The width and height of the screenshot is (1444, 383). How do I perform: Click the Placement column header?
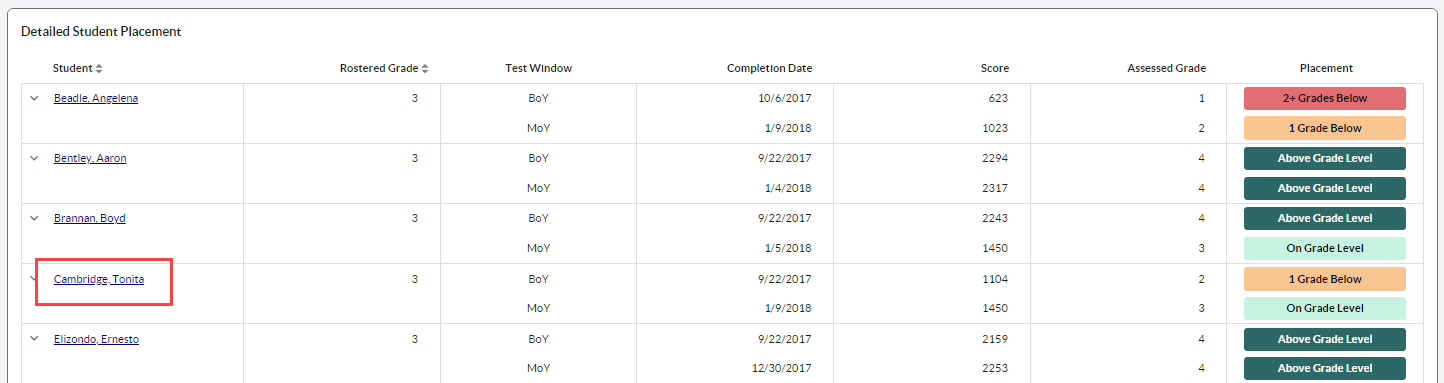point(1326,68)
